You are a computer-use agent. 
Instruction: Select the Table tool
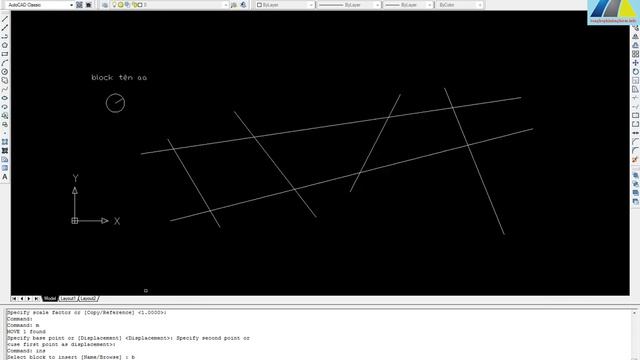click(x=4, y=168)
